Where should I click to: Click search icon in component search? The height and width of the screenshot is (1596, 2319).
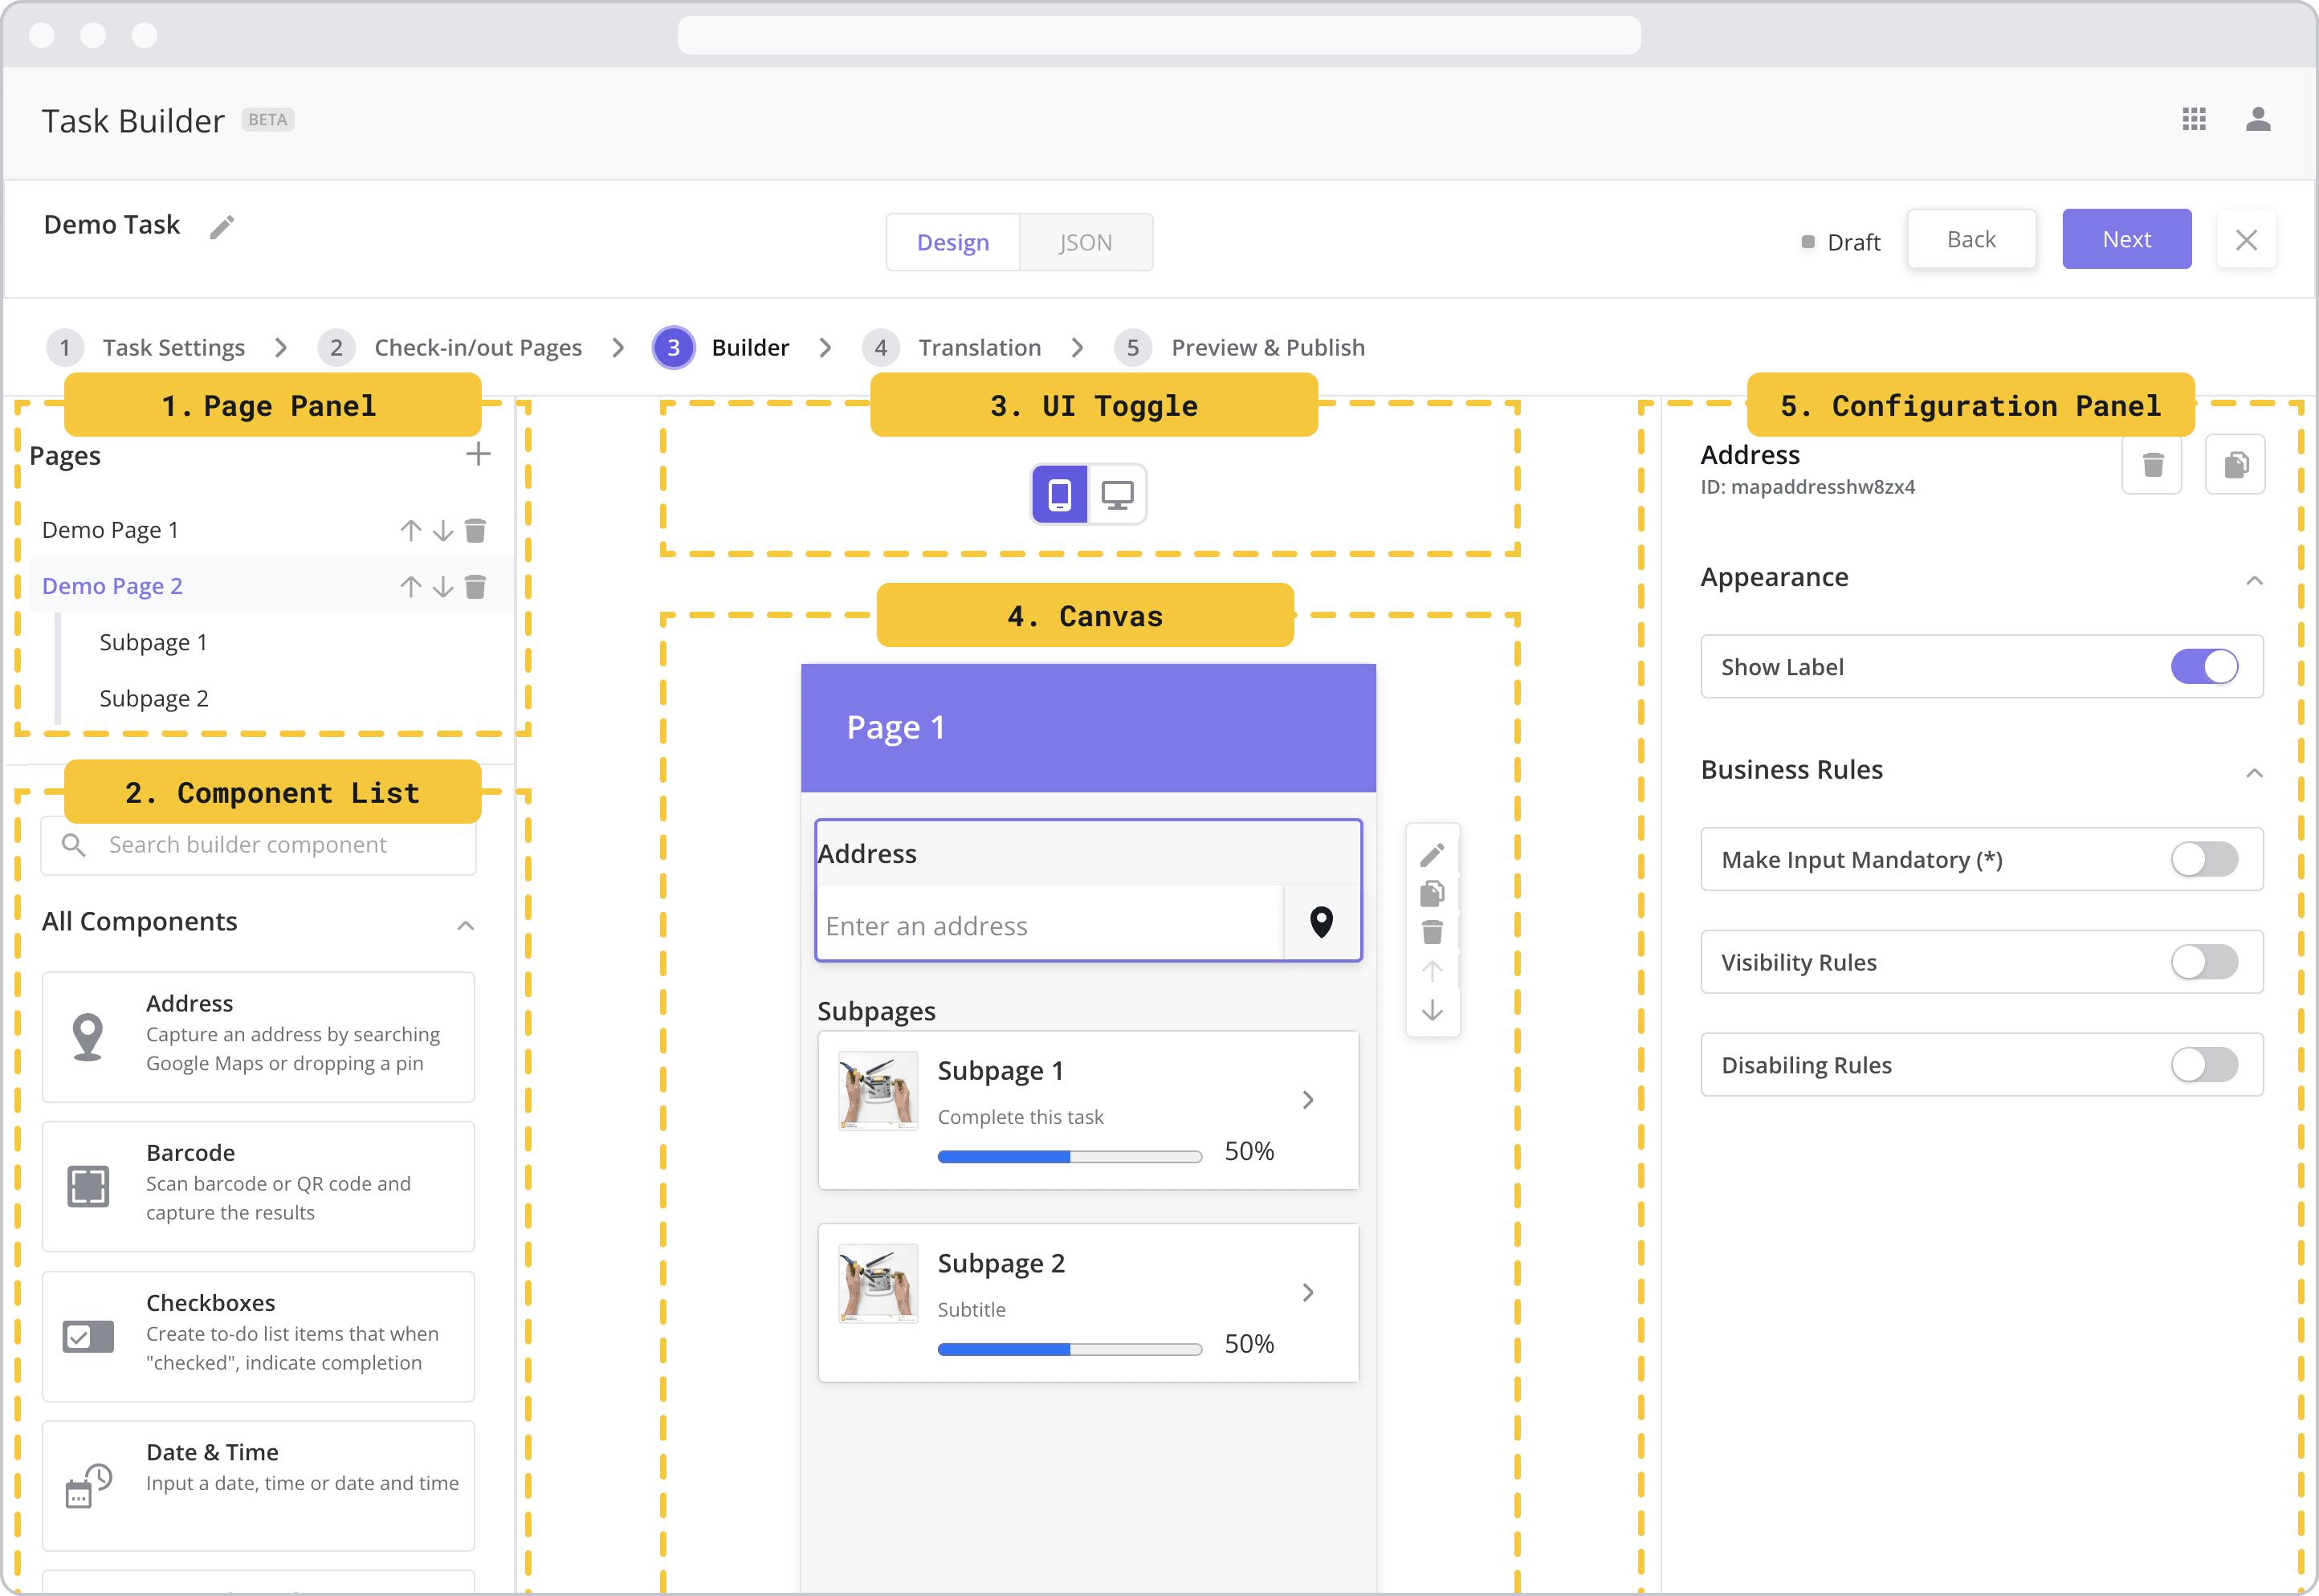click(x=73, y=845)
